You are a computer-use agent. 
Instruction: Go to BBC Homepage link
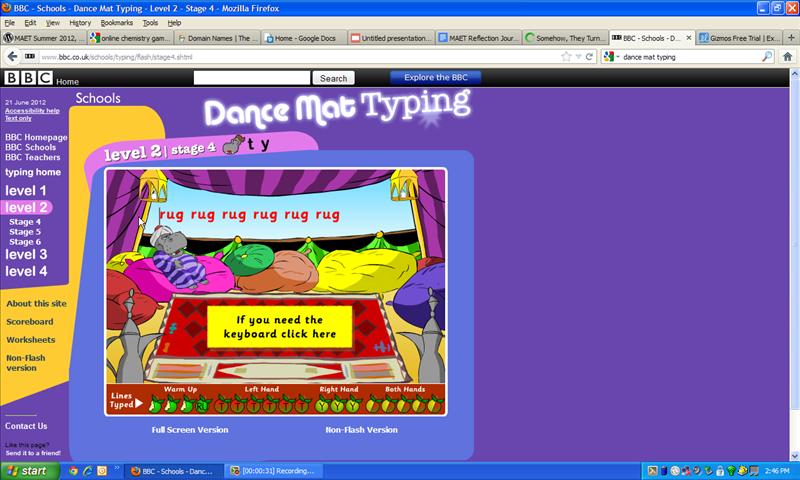36,137
